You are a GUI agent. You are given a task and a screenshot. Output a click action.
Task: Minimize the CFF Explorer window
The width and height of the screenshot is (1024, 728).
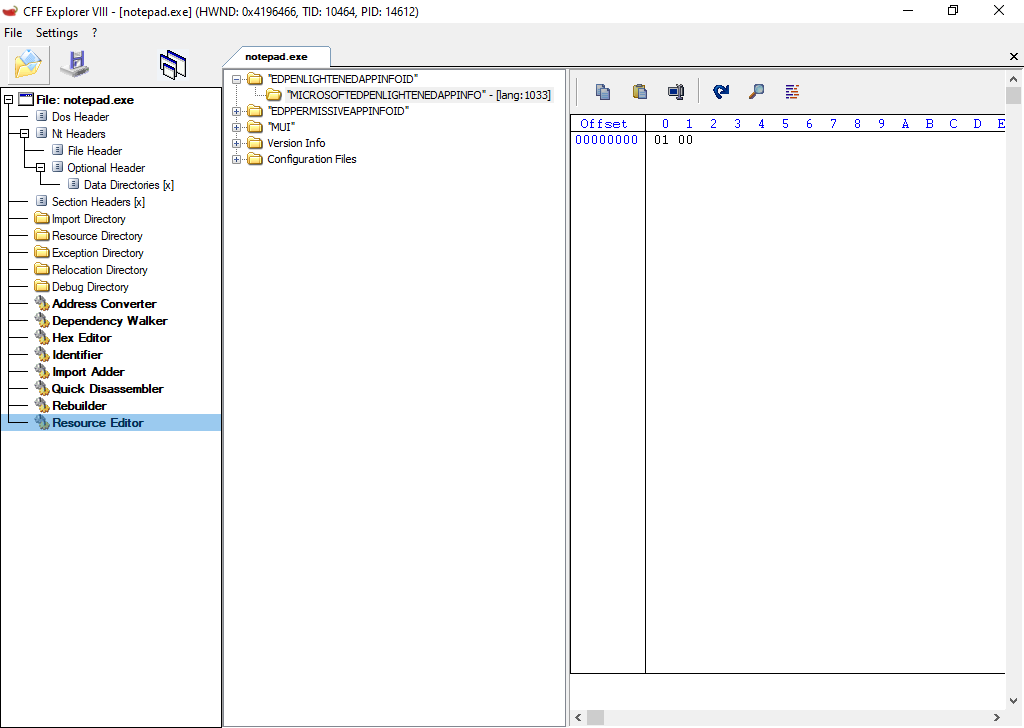[907, 11]
